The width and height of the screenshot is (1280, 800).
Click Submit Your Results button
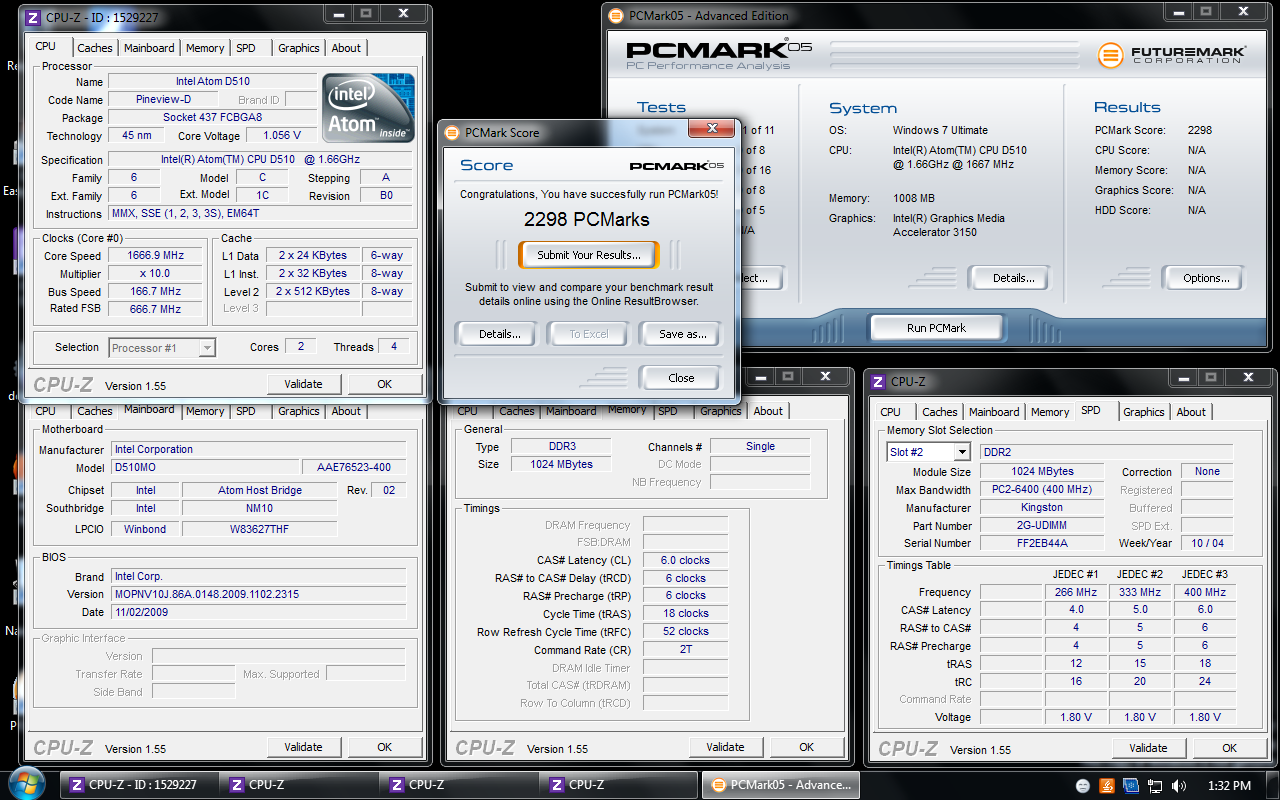pyautogui.click(x=588, y=255)
